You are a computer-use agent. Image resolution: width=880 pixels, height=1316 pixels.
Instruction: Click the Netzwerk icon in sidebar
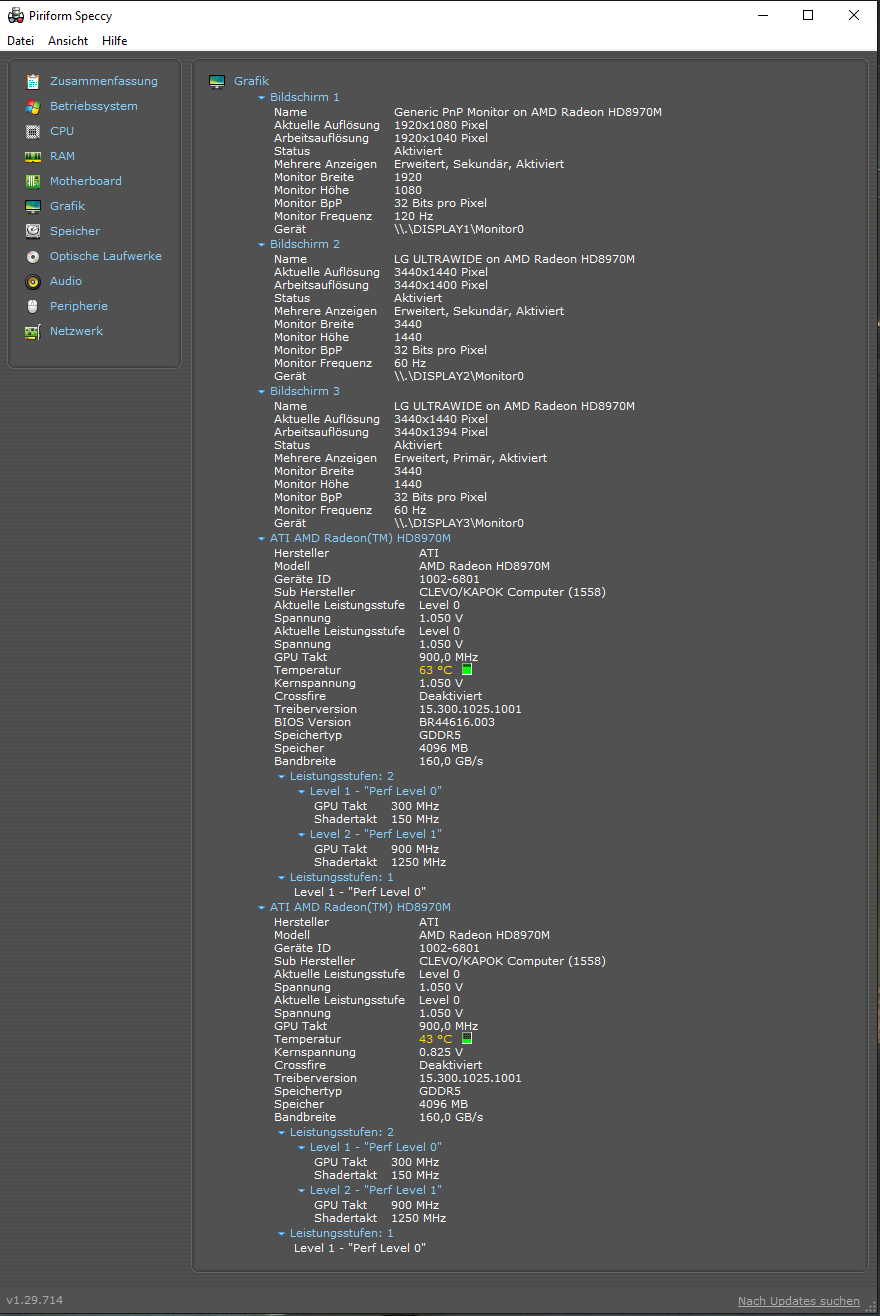coord(33,331)
